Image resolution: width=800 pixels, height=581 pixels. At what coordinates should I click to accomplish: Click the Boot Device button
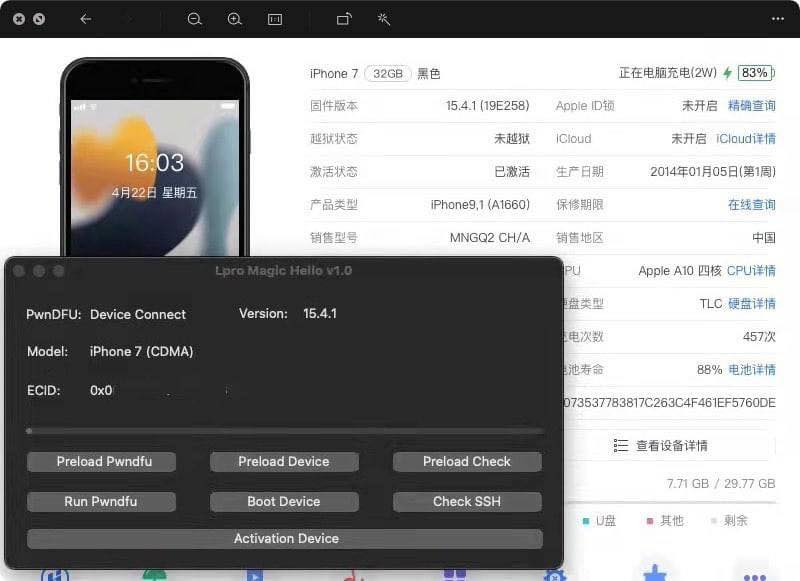pos(284,501)
